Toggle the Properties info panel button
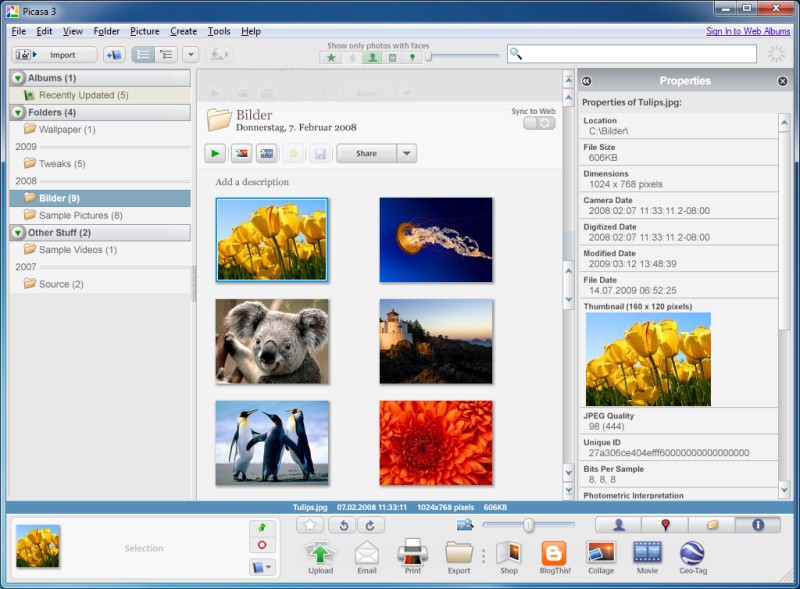Viewport: 800px width, 589px height. [x=758, y=525]
